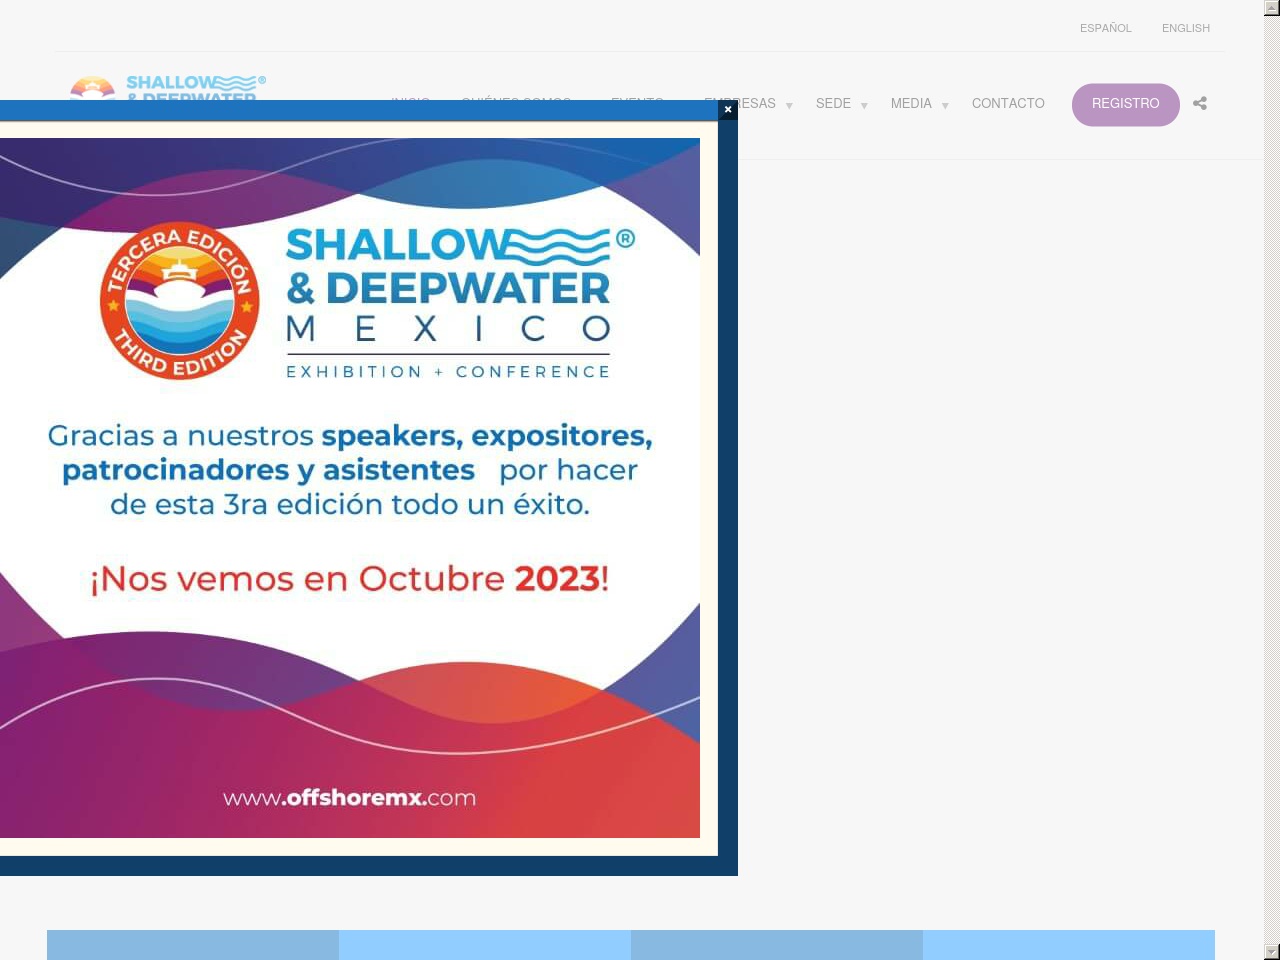Open the SEDE menu item

[x=833, y=104]
